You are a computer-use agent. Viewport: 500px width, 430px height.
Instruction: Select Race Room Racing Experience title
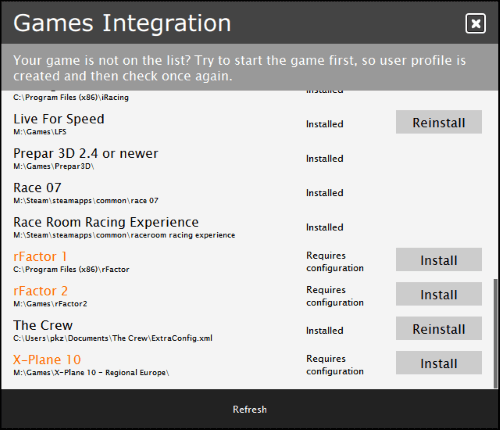[106, 222]
